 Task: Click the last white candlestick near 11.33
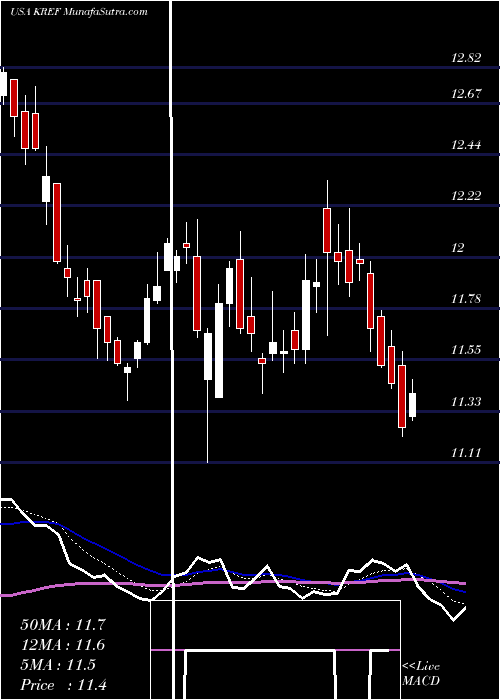point(412,404)
